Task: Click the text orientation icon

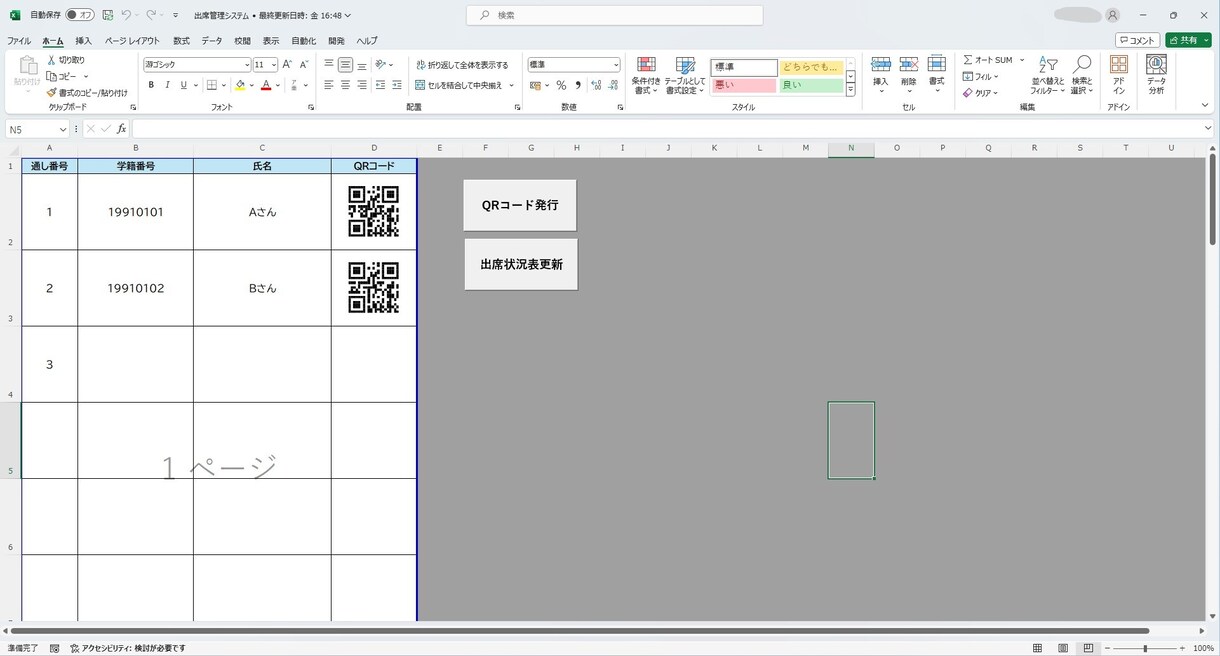Action: click(x=381, y=64)
